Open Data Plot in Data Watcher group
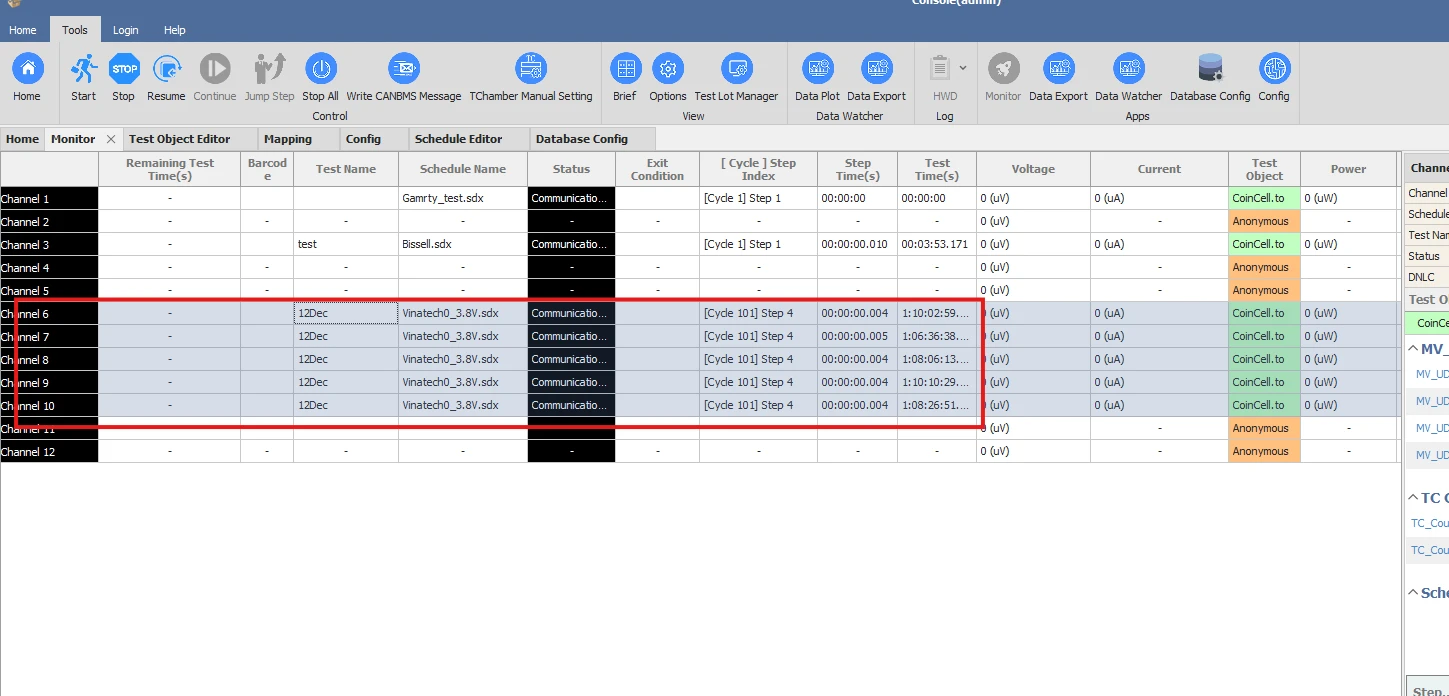 [x=818, y=69]
